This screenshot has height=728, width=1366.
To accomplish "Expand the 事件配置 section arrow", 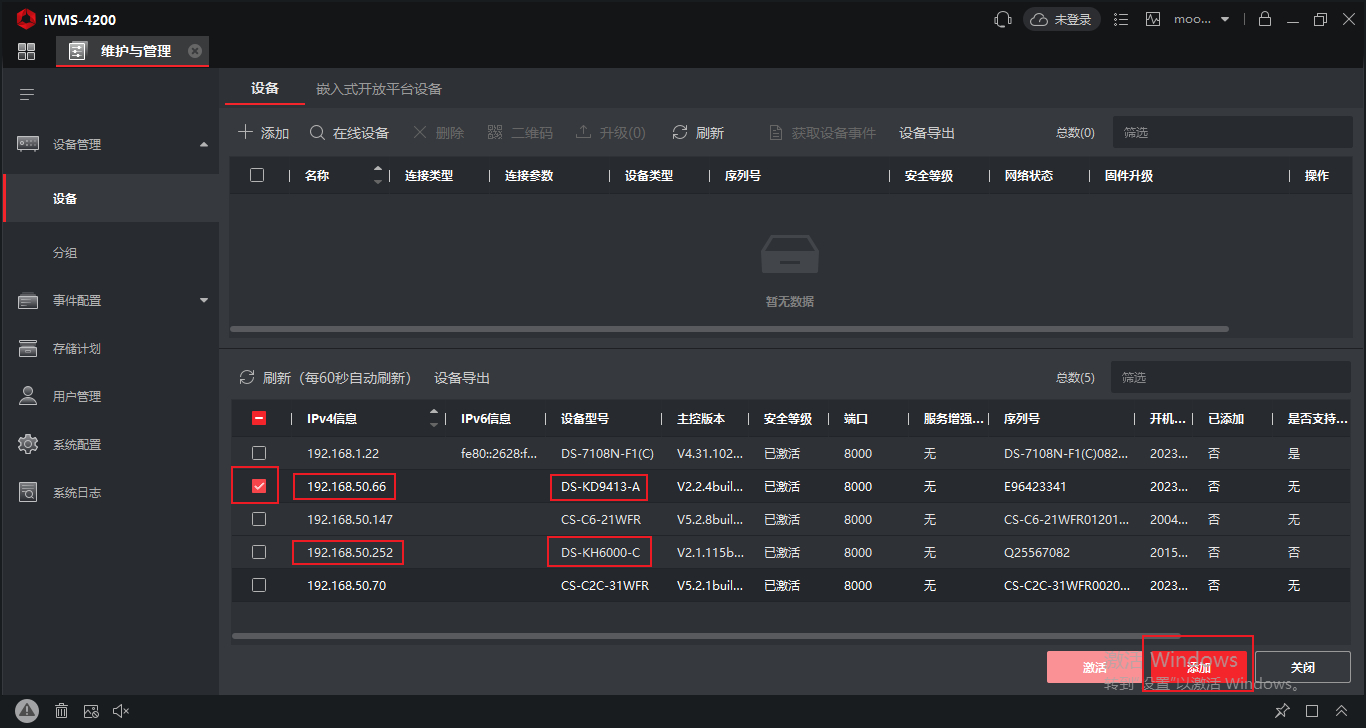I will point(204,300).
